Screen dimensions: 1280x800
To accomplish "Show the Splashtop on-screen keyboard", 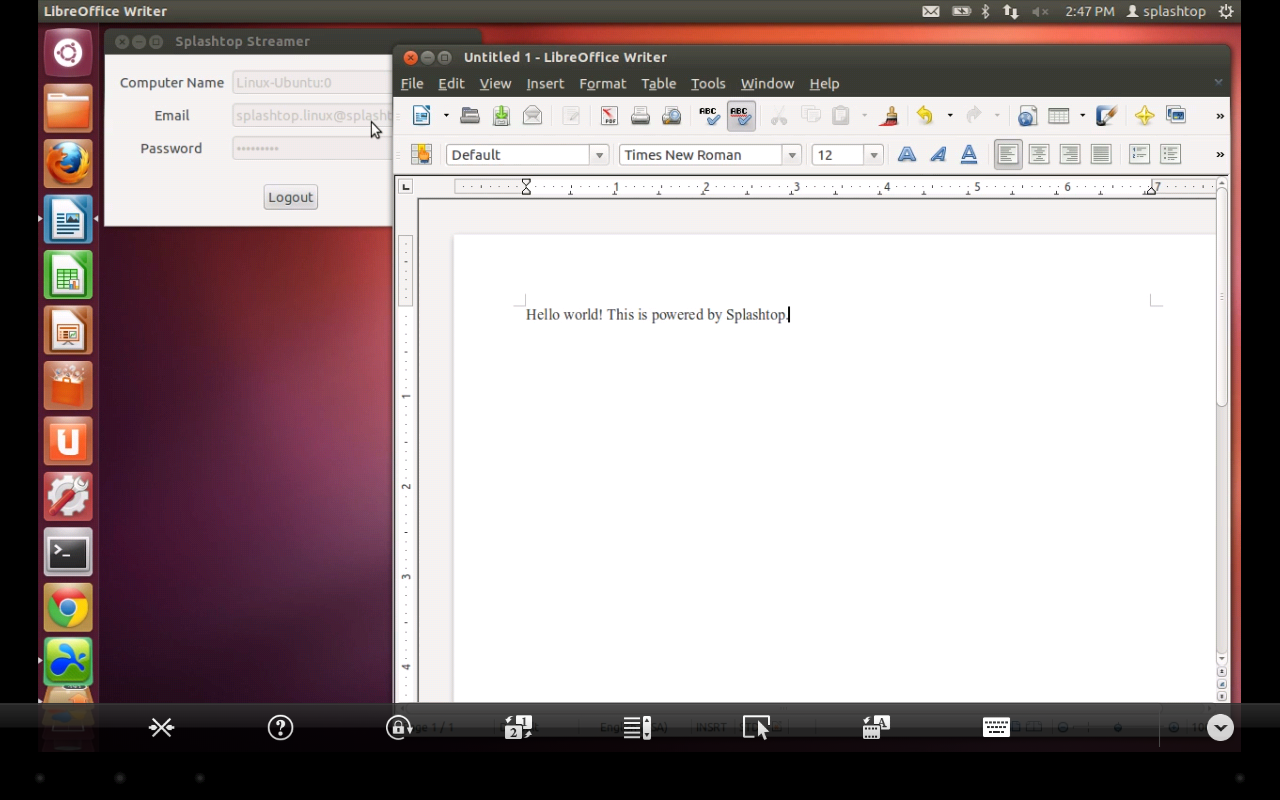I will pos(996,727).
